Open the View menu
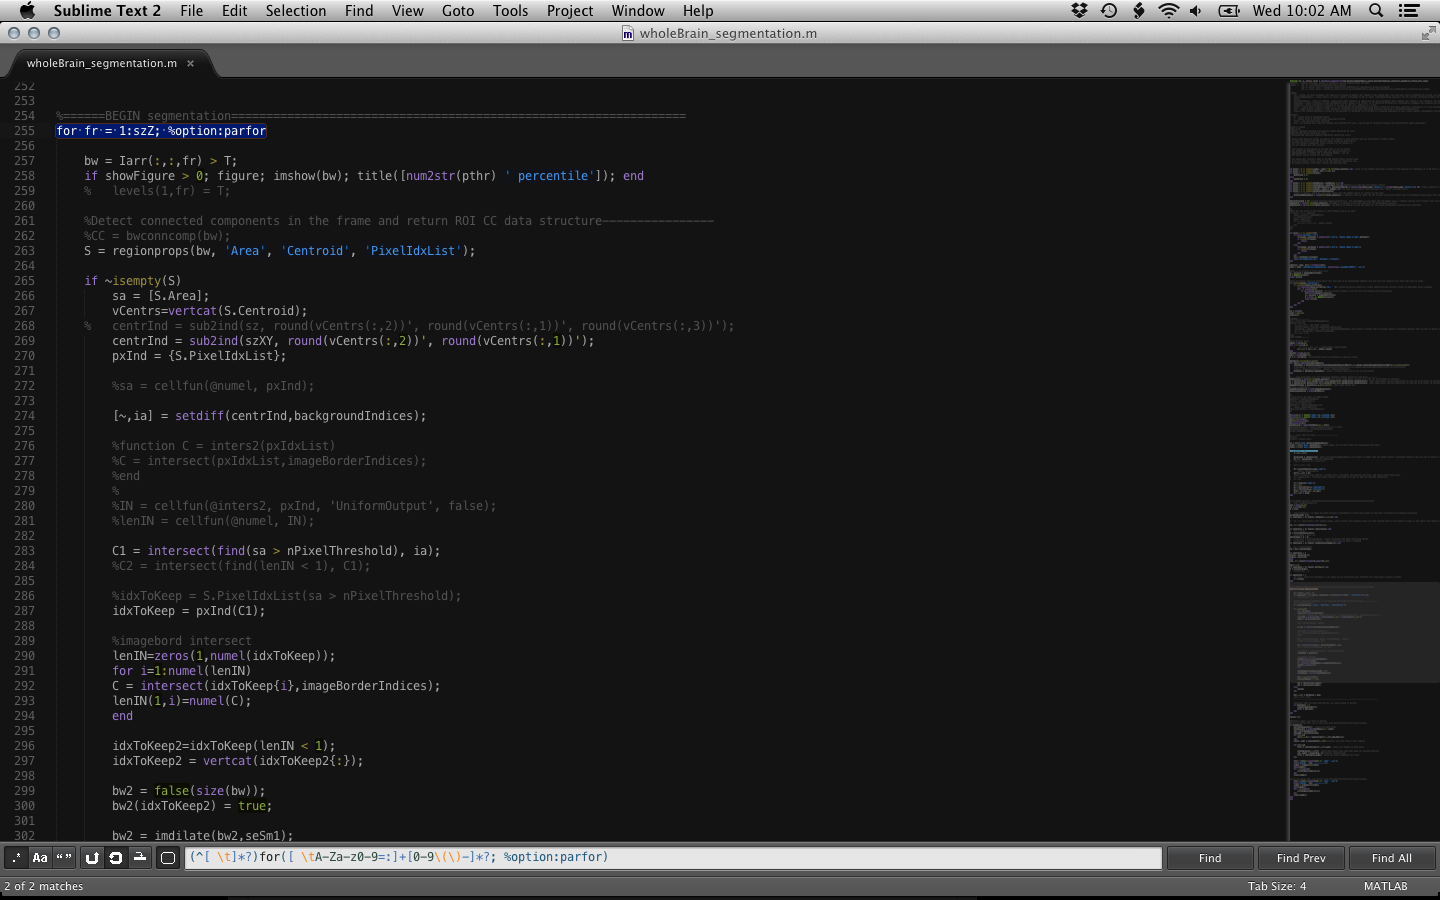Viewport: 1440px width, 900px height. 408,10
